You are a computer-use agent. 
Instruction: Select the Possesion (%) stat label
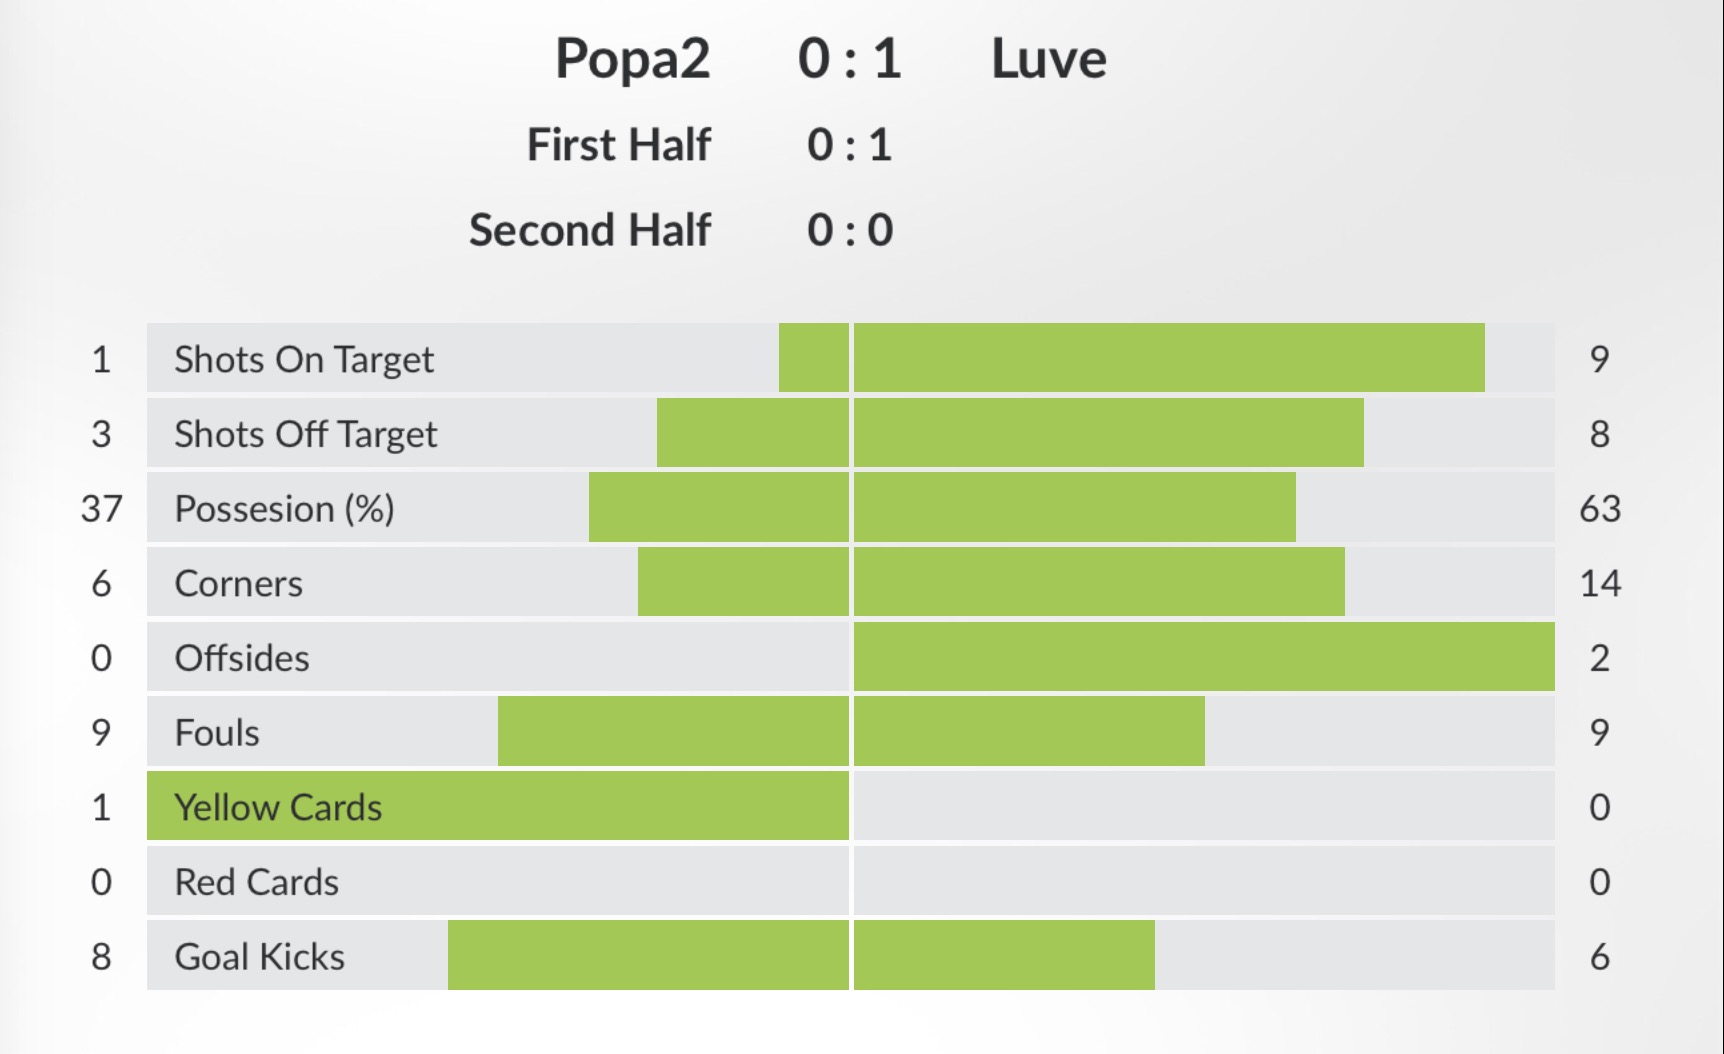point(284,509)
